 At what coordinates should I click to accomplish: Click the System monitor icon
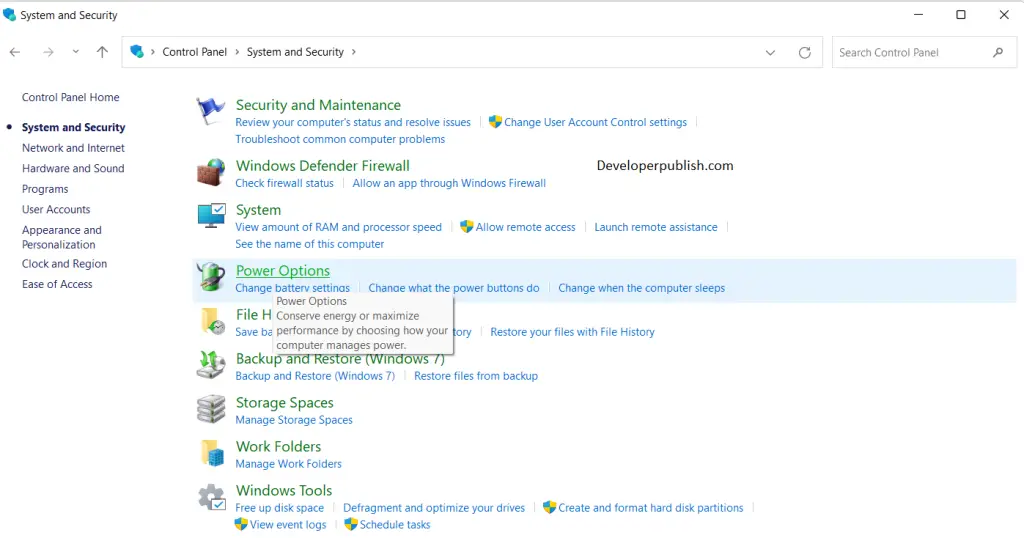coord(211,215)
